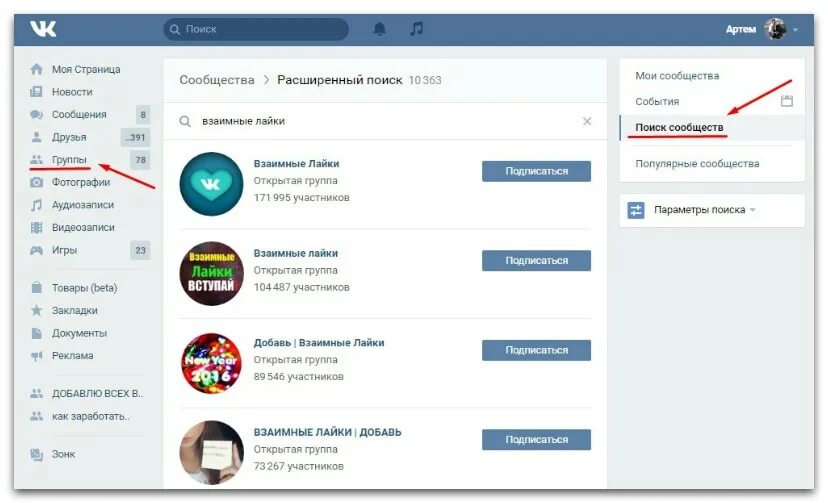Viewport: 828px width, 503px height.
Task: Click the people icon beside Группы
Action: point(36,159)
